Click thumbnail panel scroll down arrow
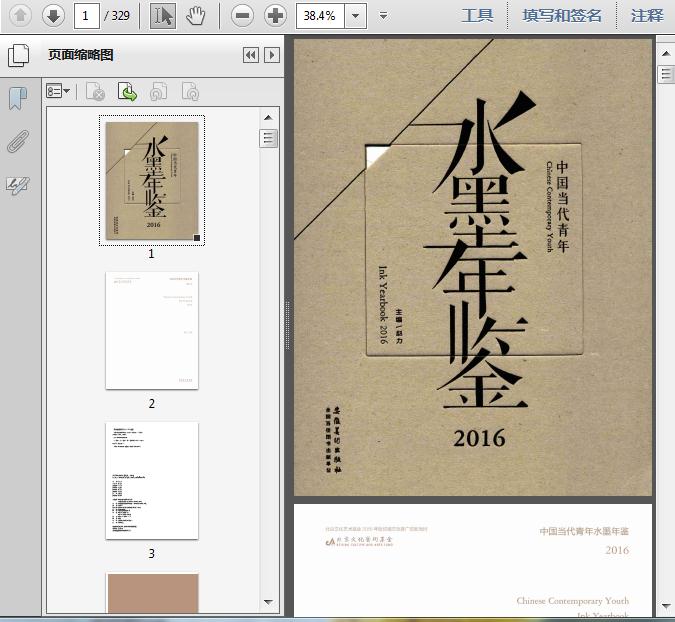The height and width of the screenshot is (622, 675). point(268,602)
